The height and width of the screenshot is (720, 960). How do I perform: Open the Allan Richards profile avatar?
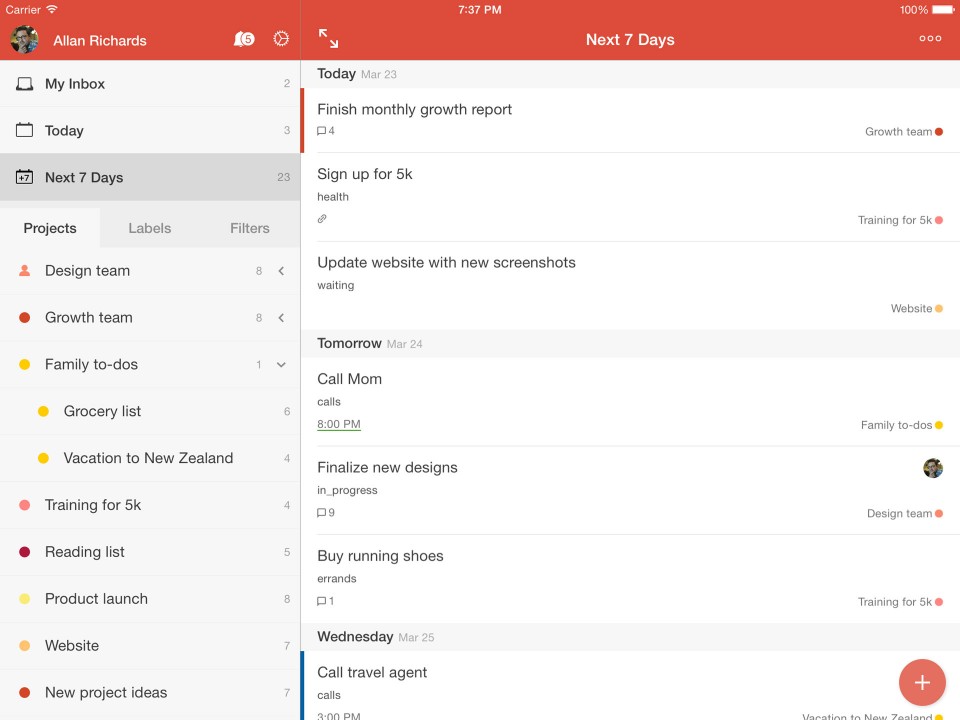(x=25, y=40)
